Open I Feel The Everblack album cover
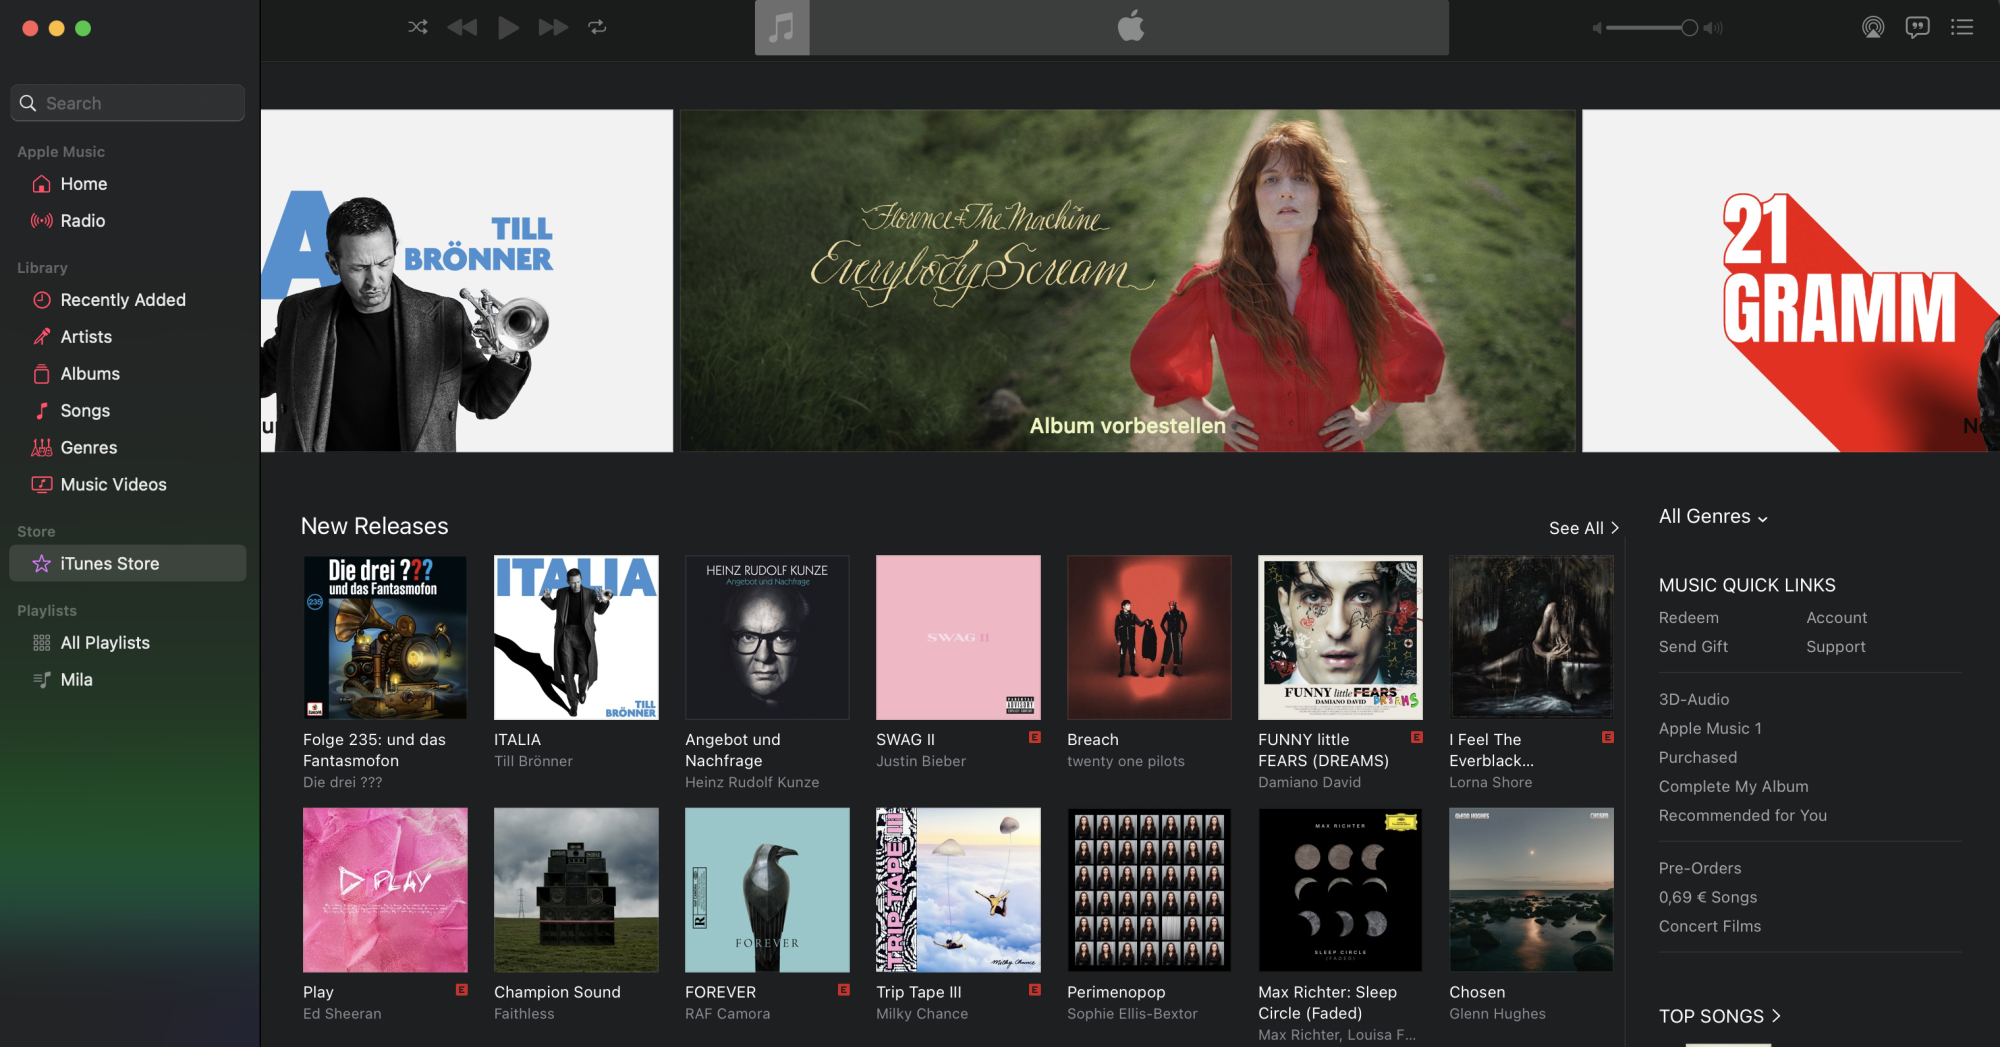Screen dimensions: 2000x1047 pos(1531,638)
